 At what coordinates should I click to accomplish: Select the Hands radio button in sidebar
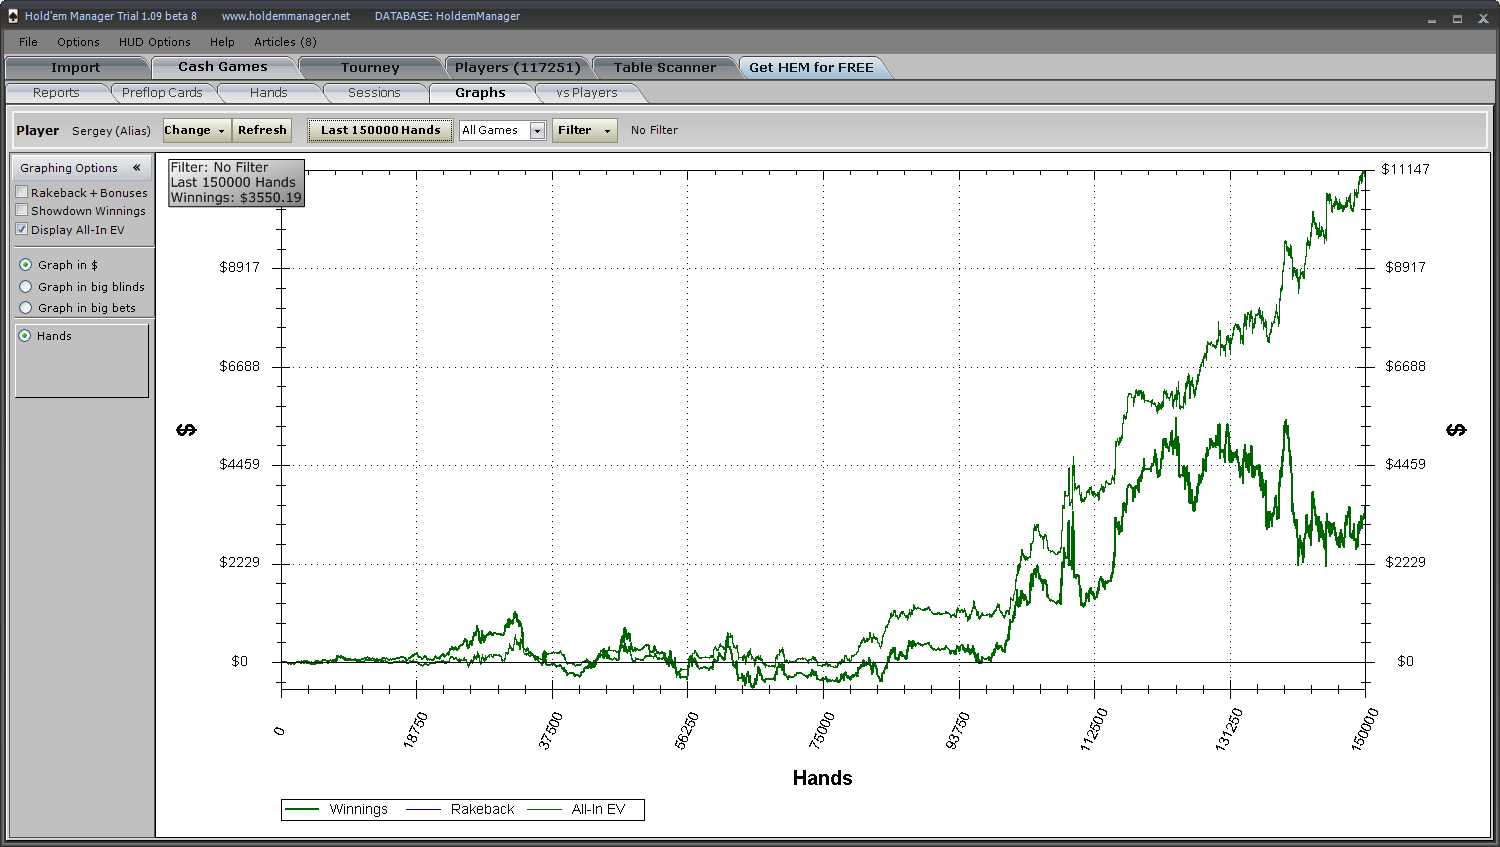tap(25, 336)
